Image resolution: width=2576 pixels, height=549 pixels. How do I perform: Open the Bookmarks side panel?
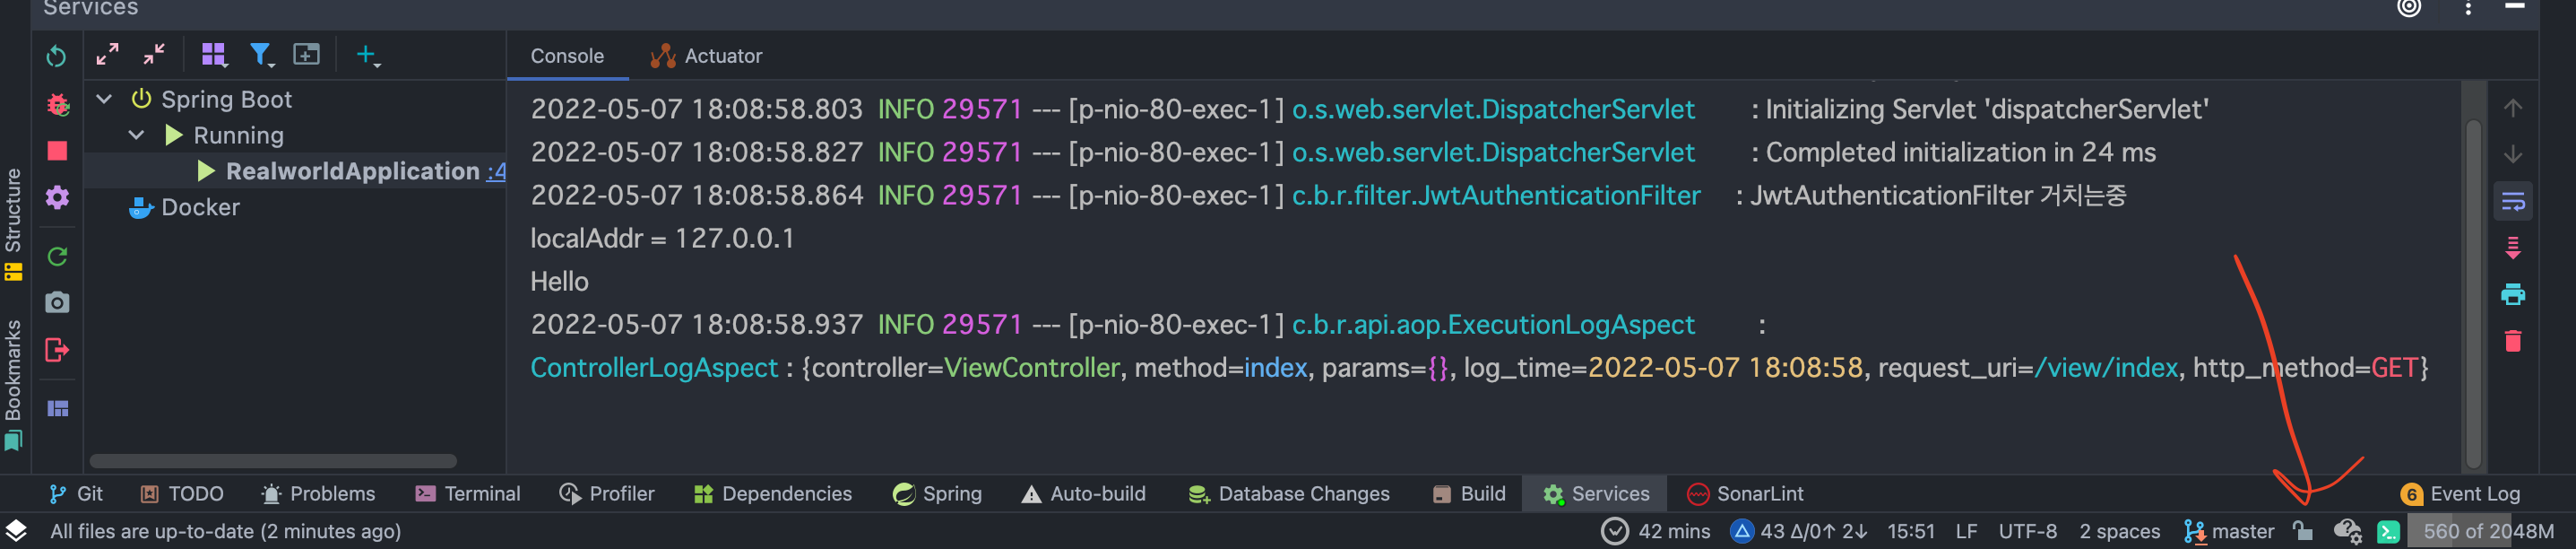click(x=13, y=385)
